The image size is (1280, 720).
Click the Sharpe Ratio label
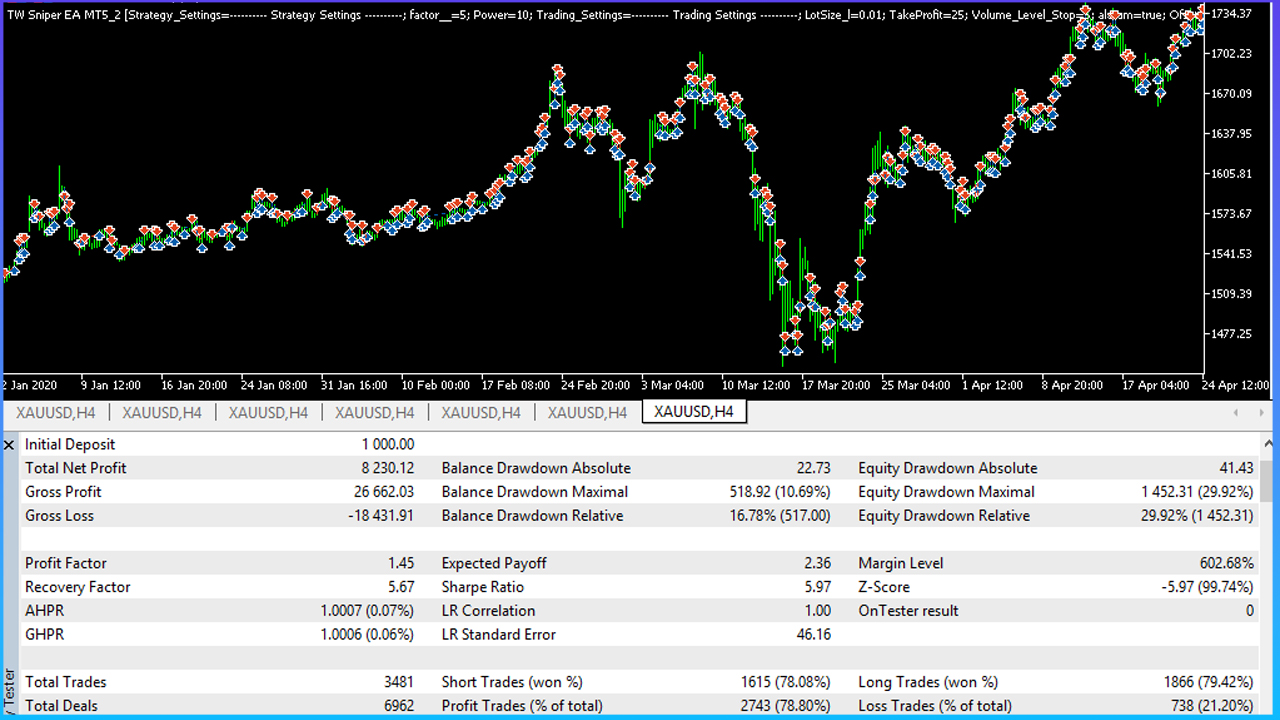click(483, 587)
